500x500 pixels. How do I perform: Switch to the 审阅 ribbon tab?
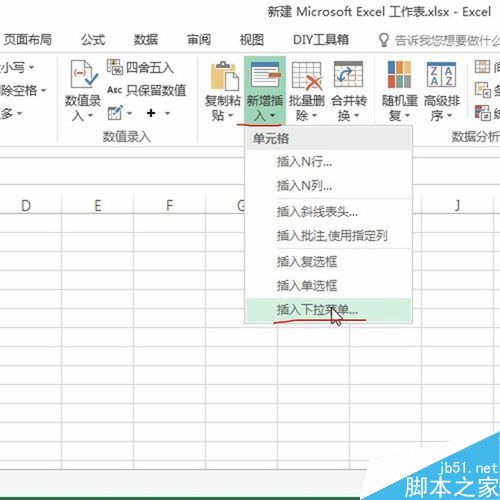click(199, 40)
